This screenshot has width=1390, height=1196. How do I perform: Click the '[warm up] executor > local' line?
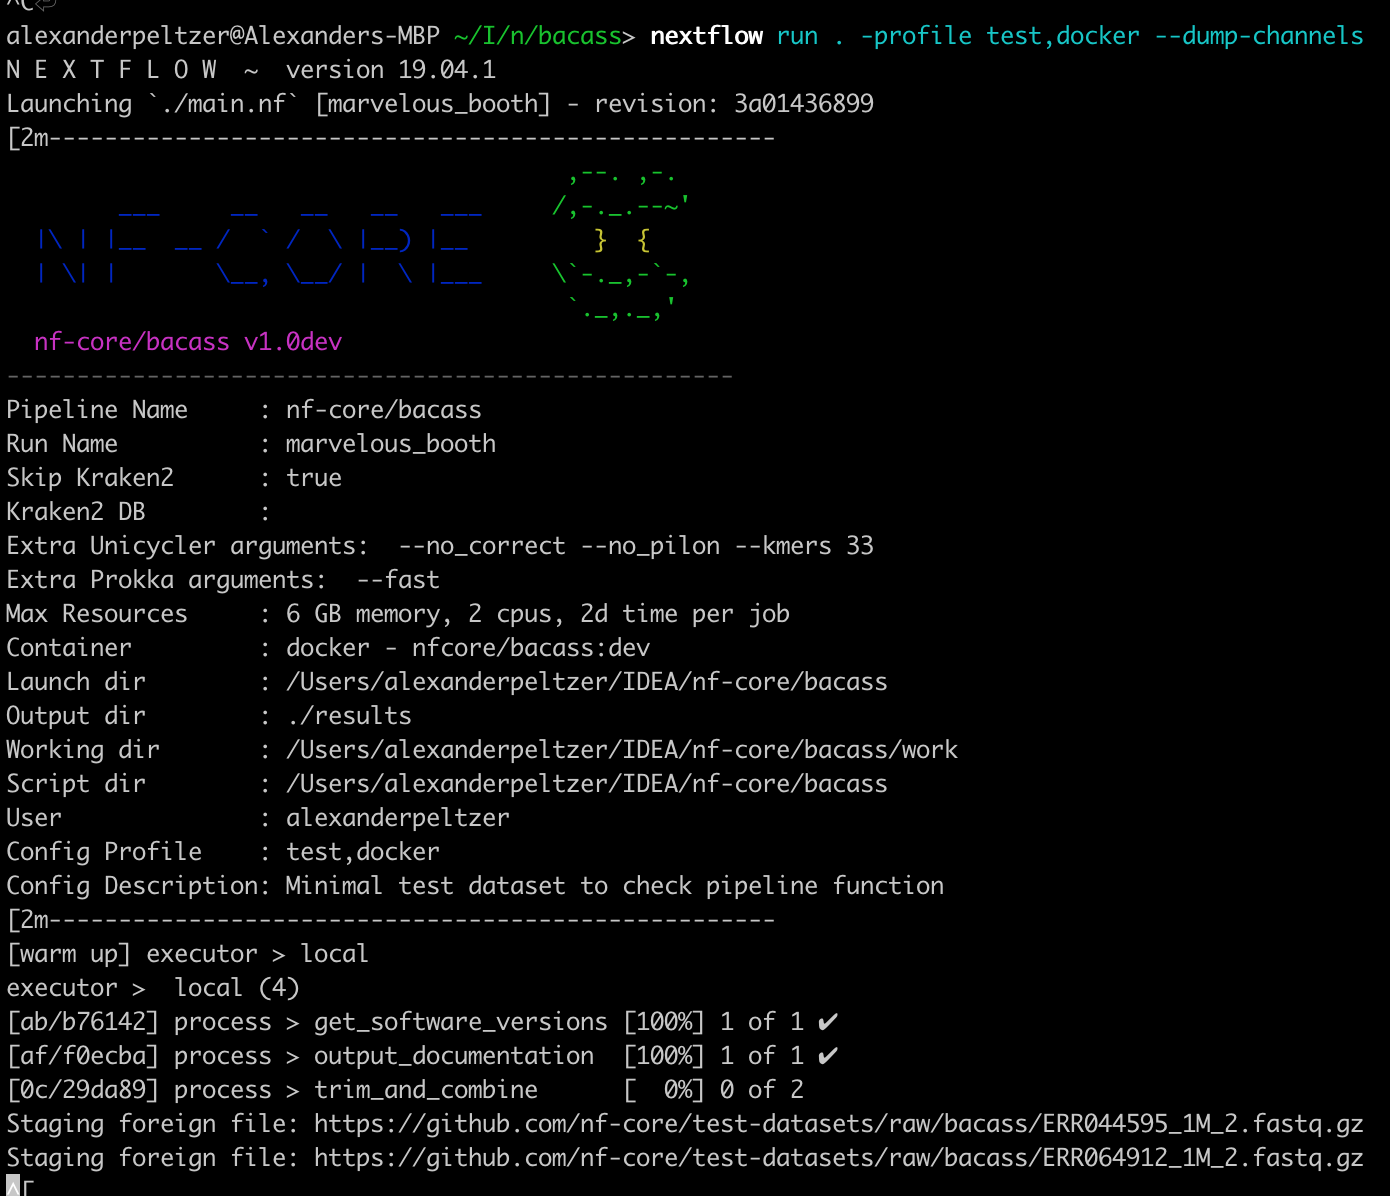click(188, 954)
